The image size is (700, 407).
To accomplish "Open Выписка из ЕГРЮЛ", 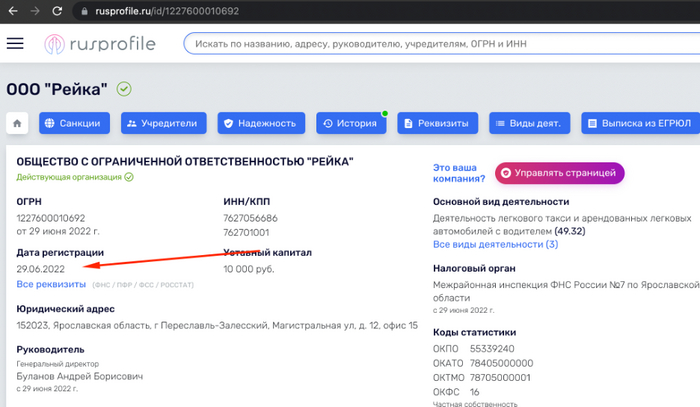I will click(x=641, y=123).
